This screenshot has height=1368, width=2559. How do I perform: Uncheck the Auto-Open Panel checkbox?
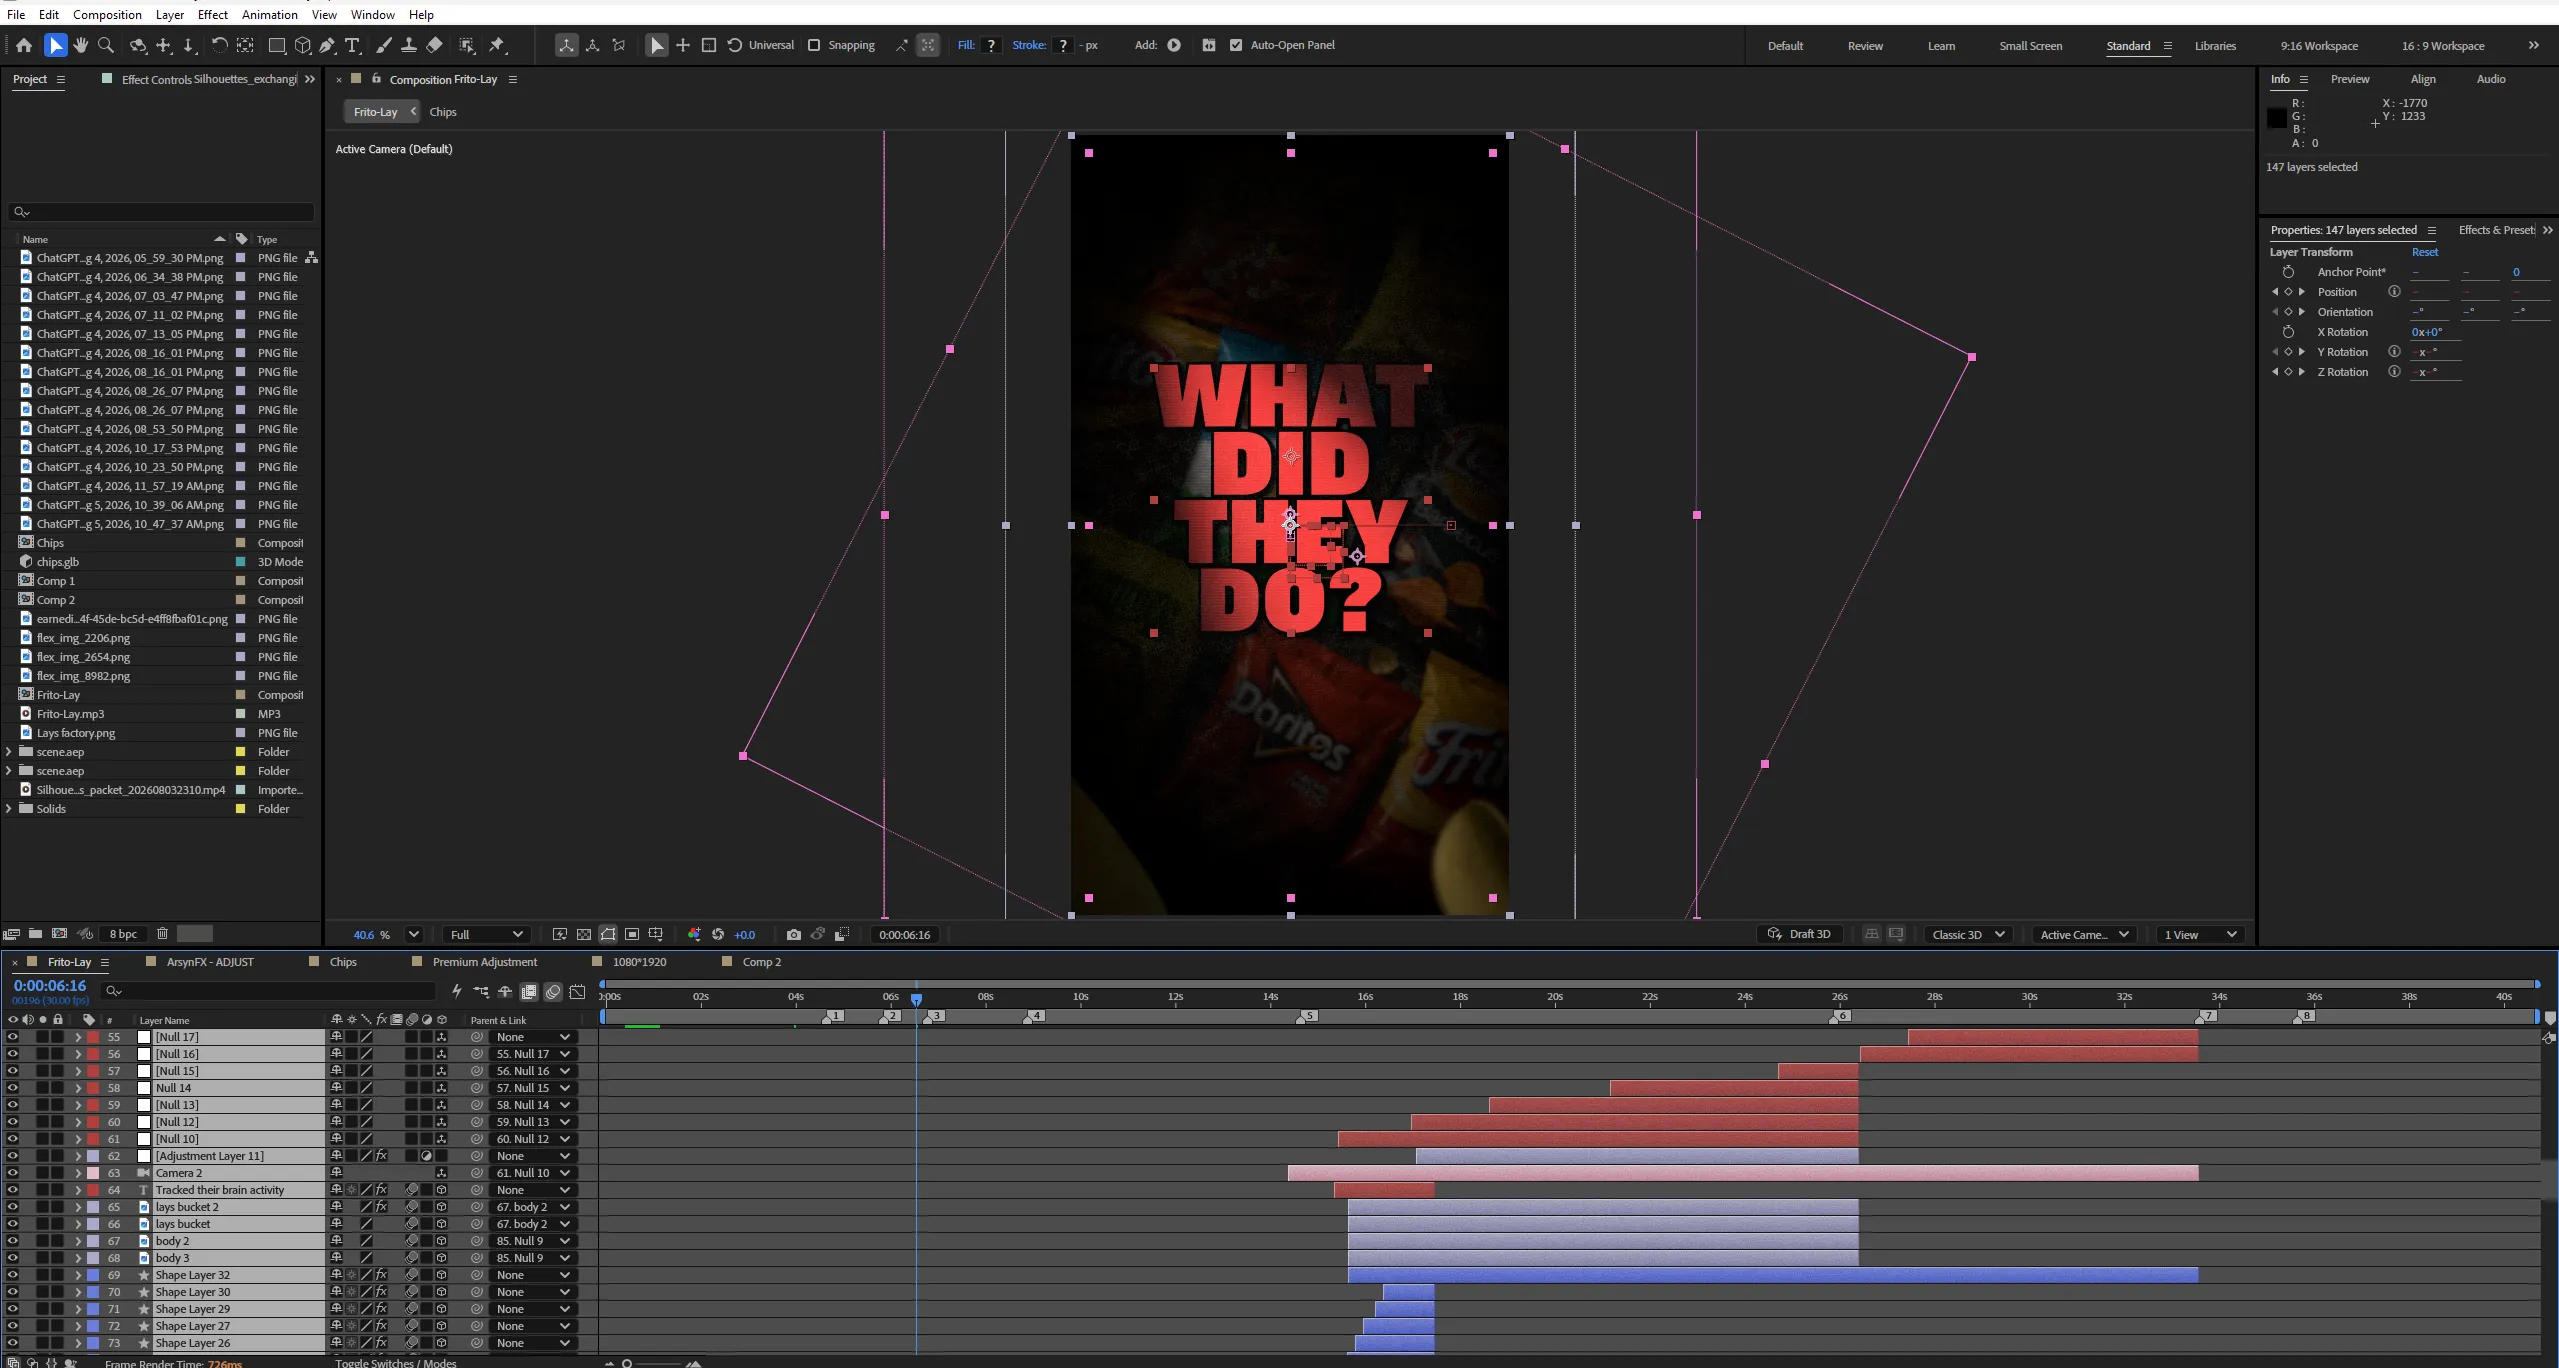coord(1236,45)
